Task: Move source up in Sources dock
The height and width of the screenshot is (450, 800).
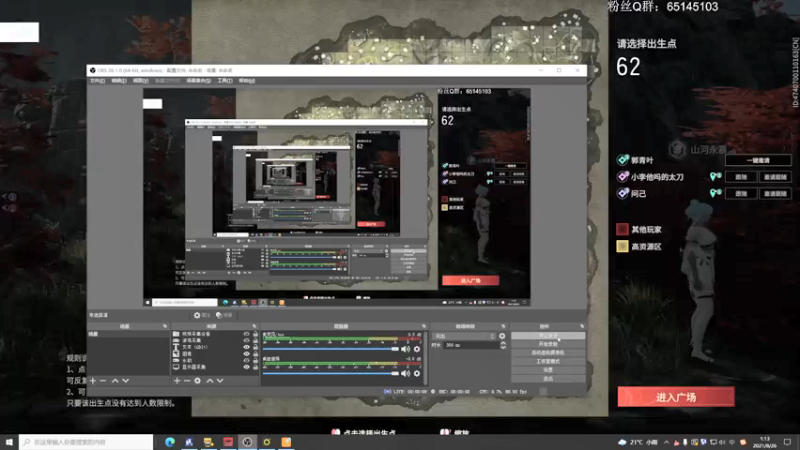Action: (x=210, y=381)
